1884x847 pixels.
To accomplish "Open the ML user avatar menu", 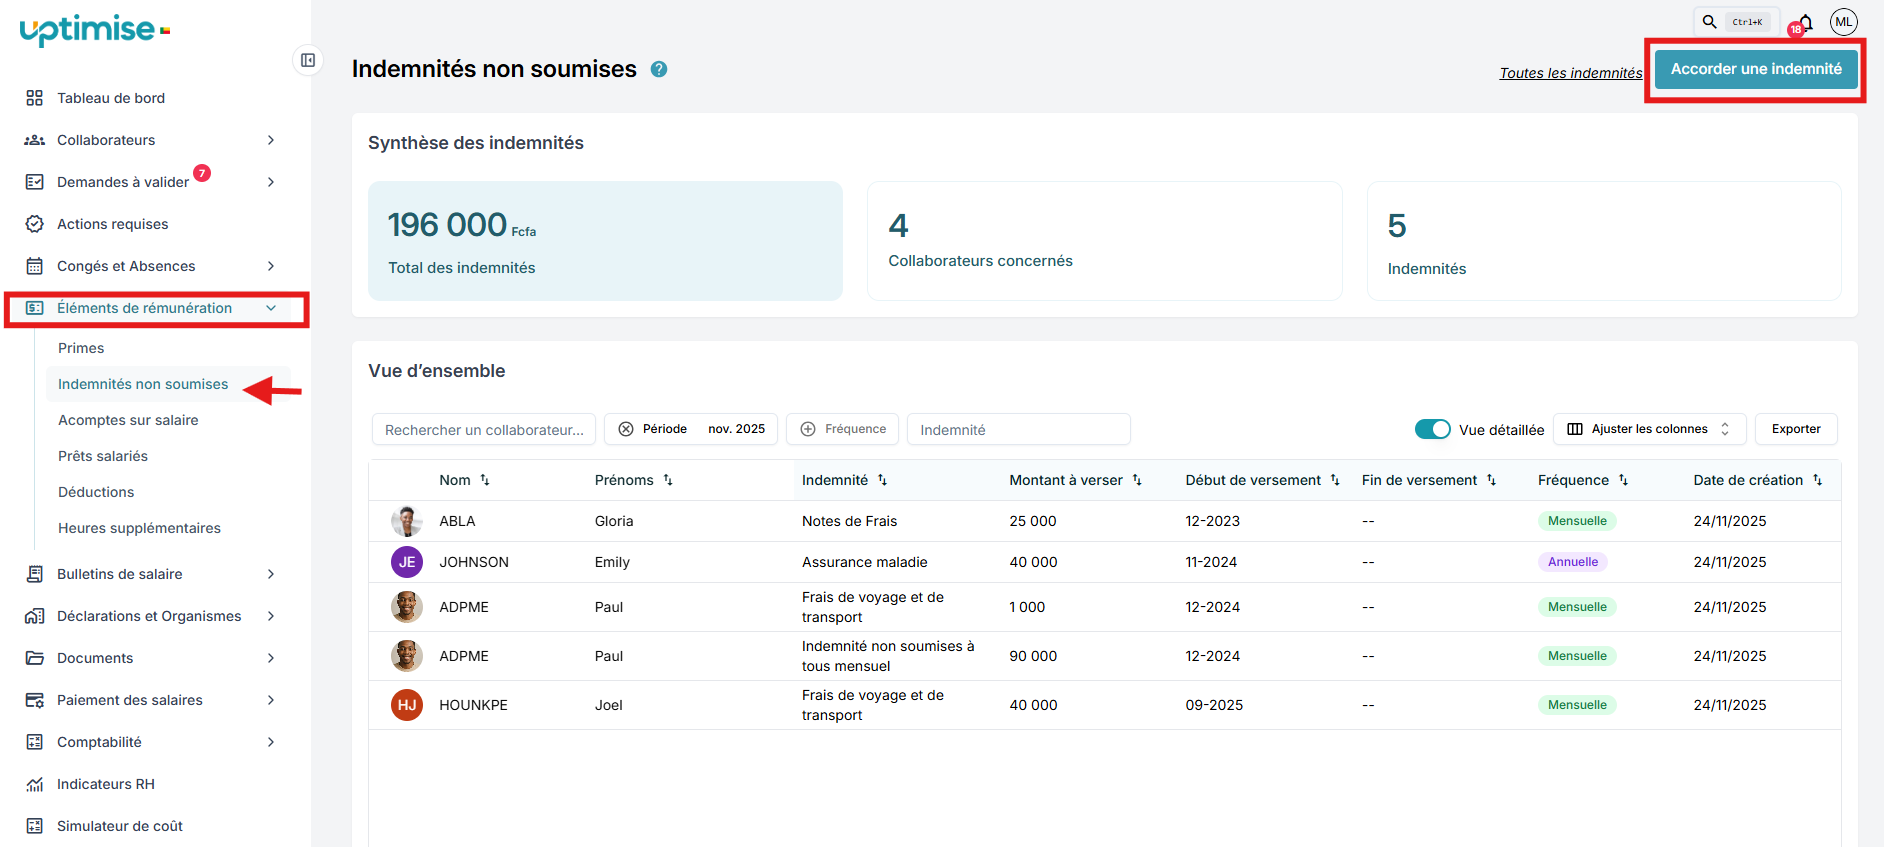I will click(1843, 22).
